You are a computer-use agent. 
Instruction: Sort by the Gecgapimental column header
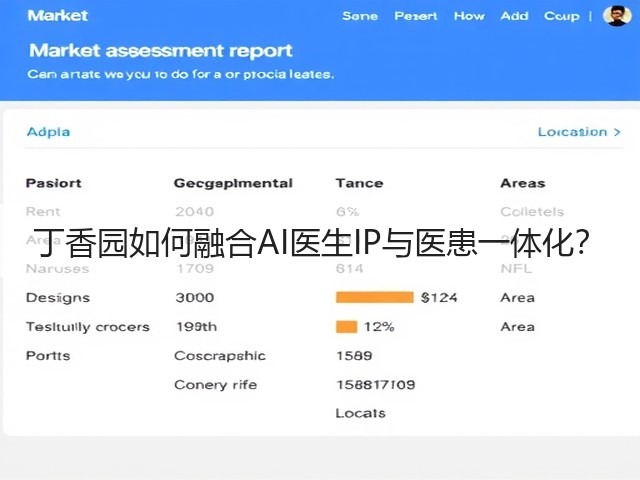tap(233, 184)
